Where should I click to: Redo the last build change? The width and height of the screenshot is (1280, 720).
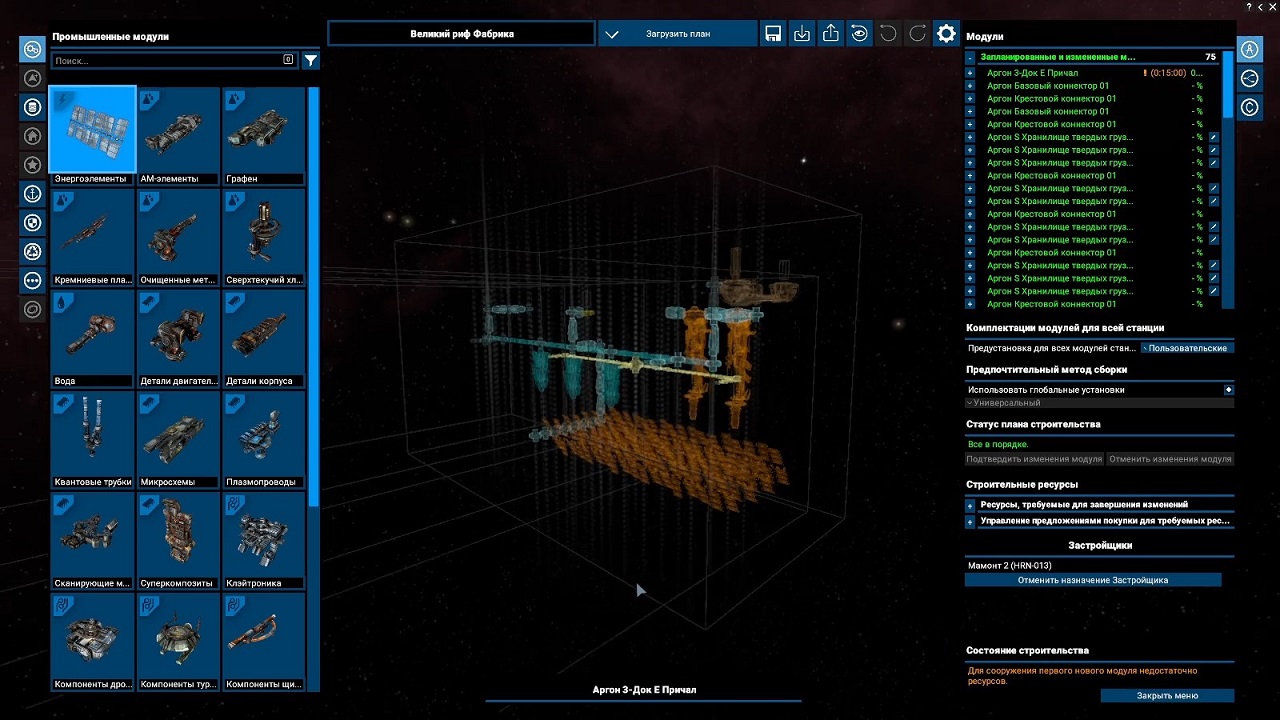pos(917,34)
